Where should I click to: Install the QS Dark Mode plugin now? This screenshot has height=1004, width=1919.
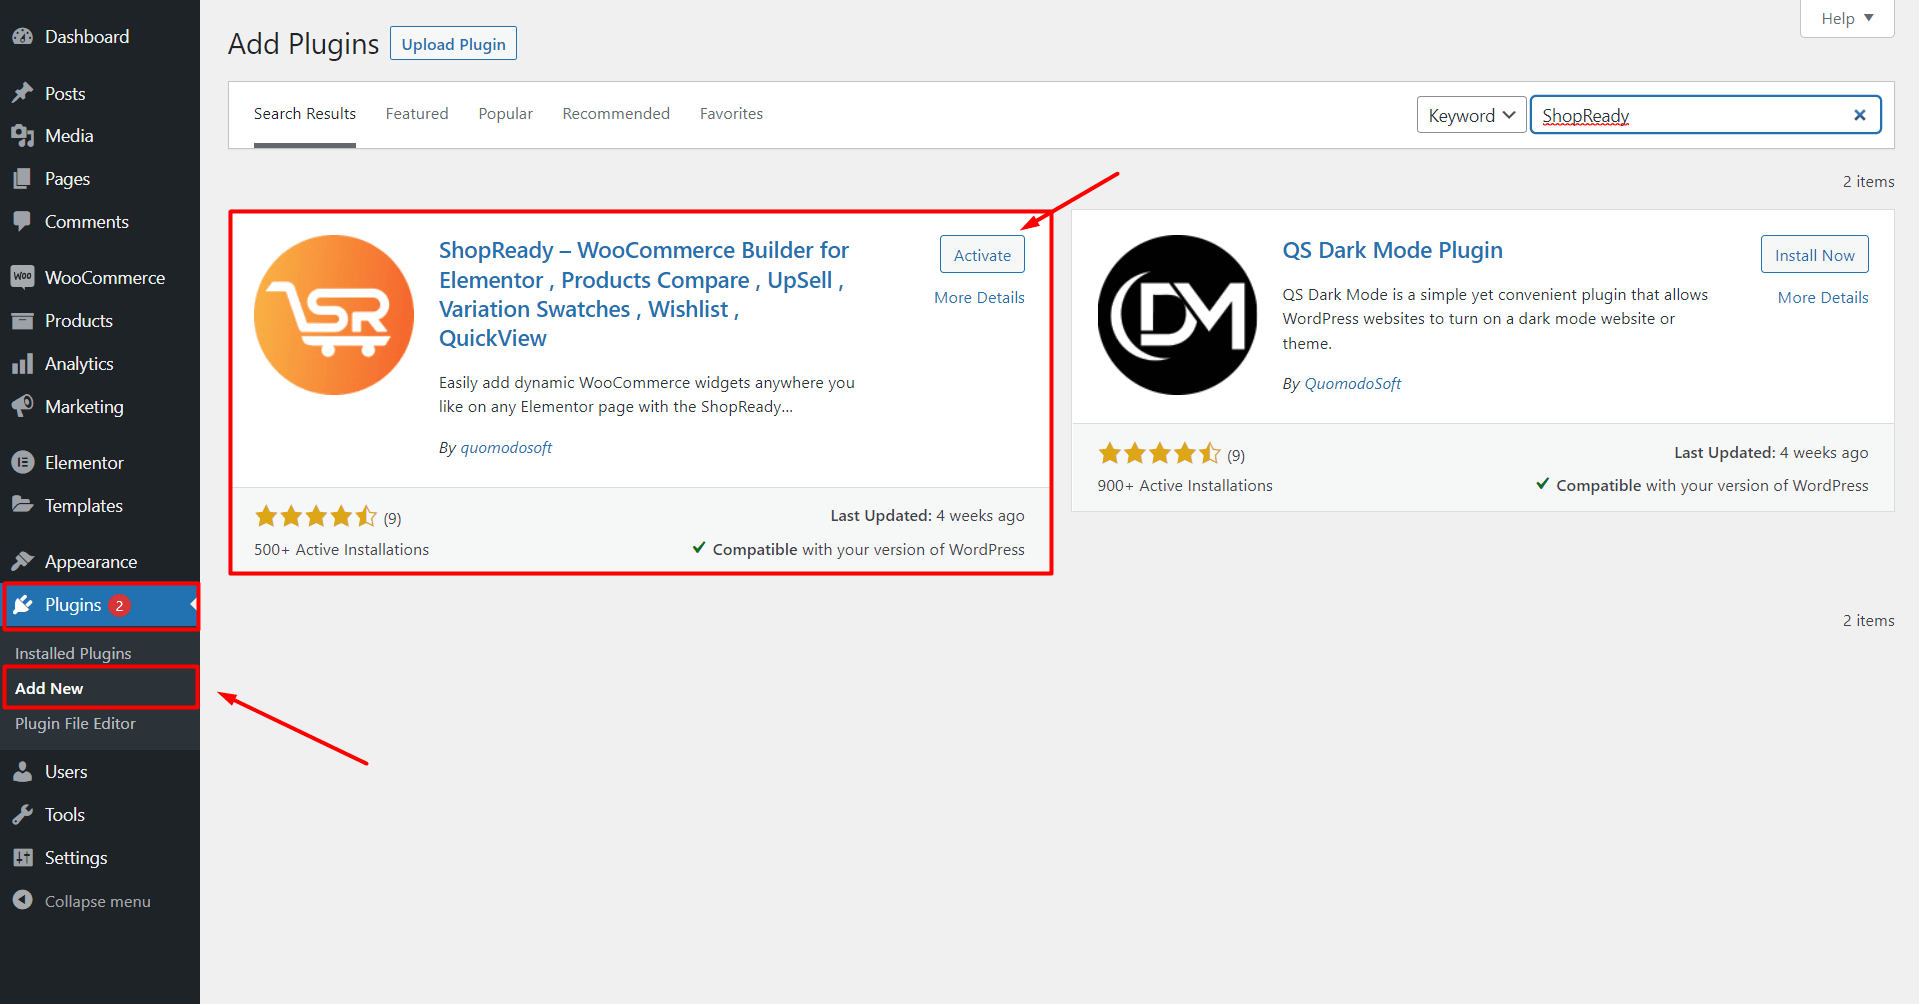click(x=1814, y=254)
